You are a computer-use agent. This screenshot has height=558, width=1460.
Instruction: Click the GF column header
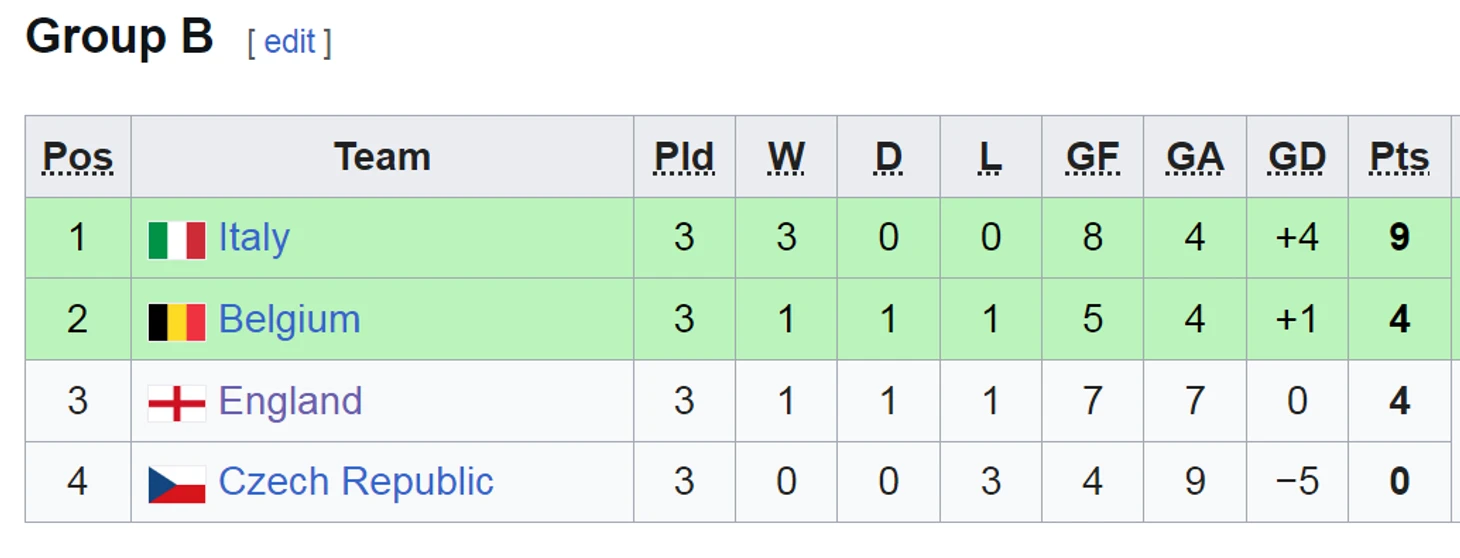click(1092, 157)
